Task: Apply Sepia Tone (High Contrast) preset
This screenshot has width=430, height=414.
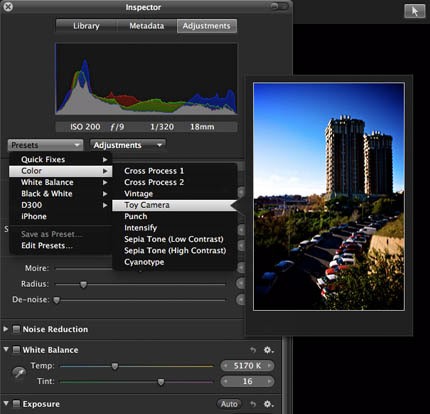Action: pos(175,250)
